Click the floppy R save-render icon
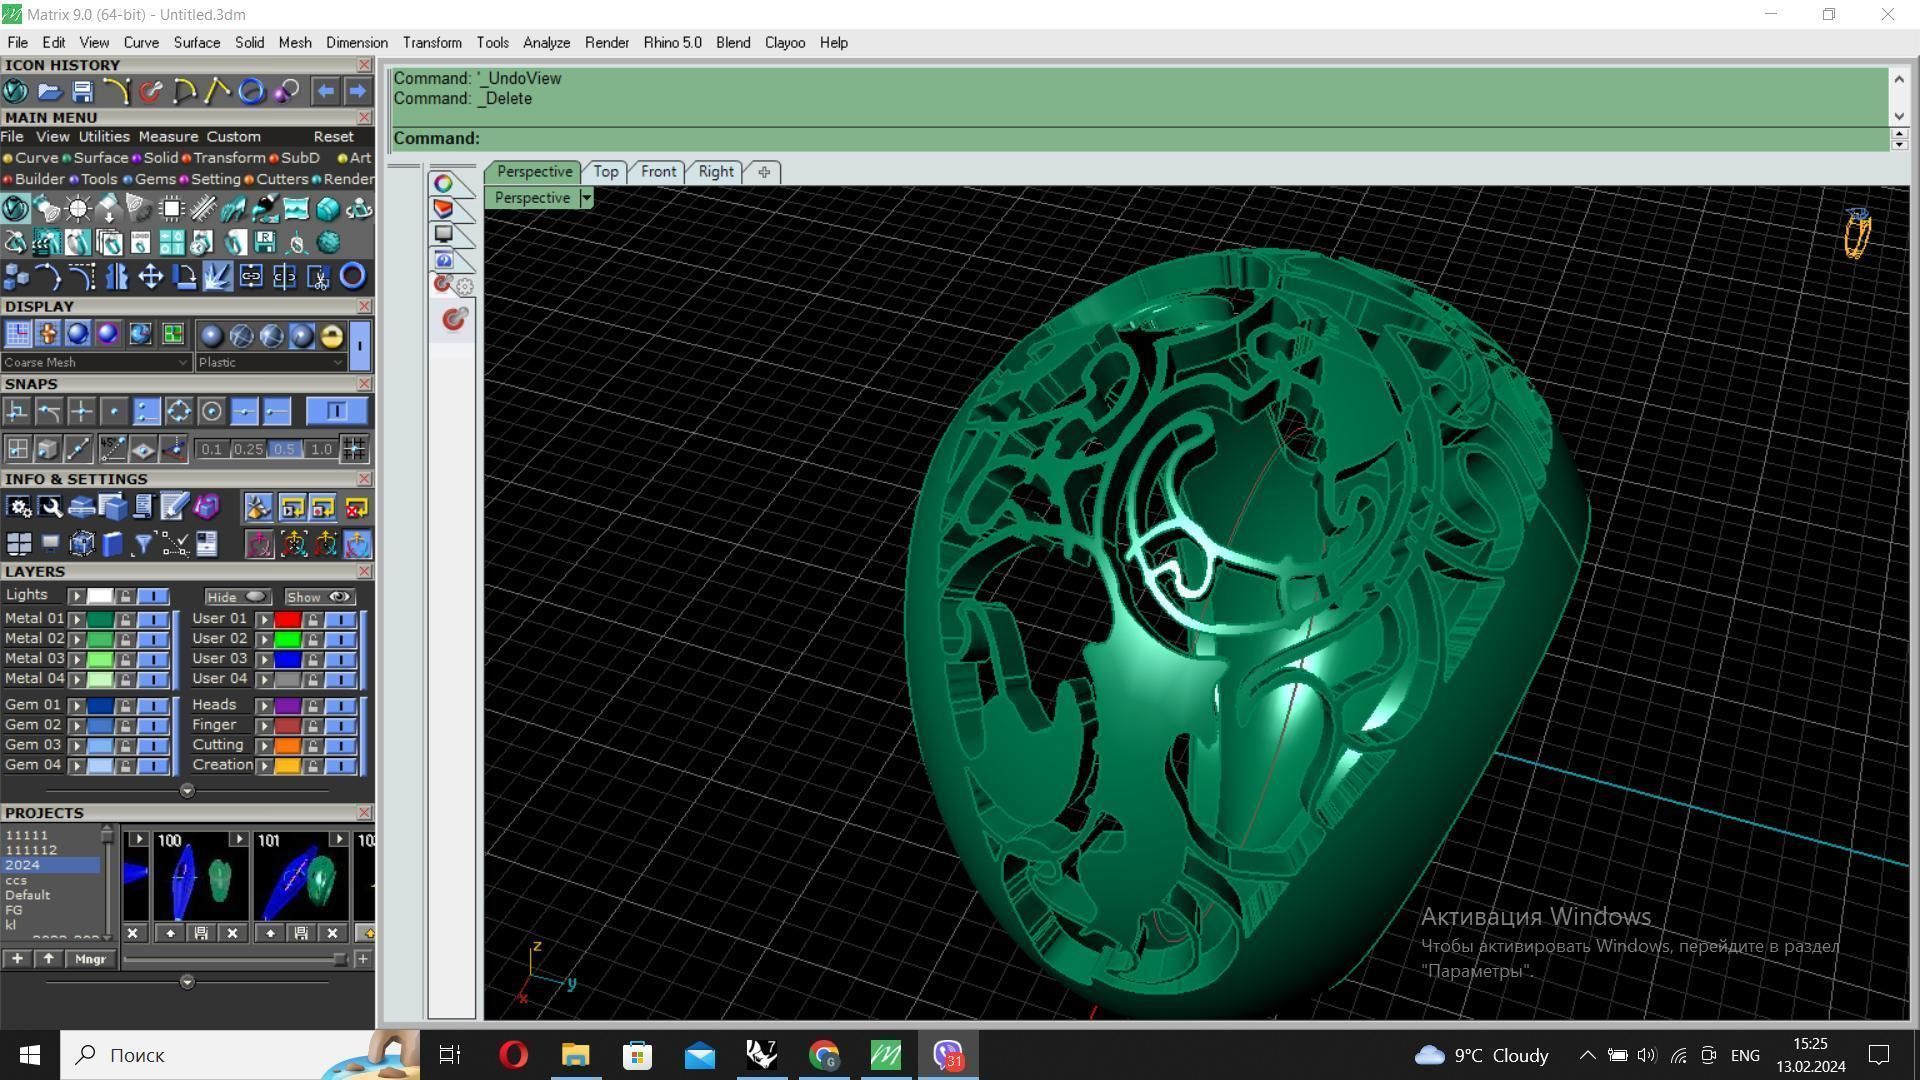The height and width of the screenshot is (1080, 1920). coord(264,242)
